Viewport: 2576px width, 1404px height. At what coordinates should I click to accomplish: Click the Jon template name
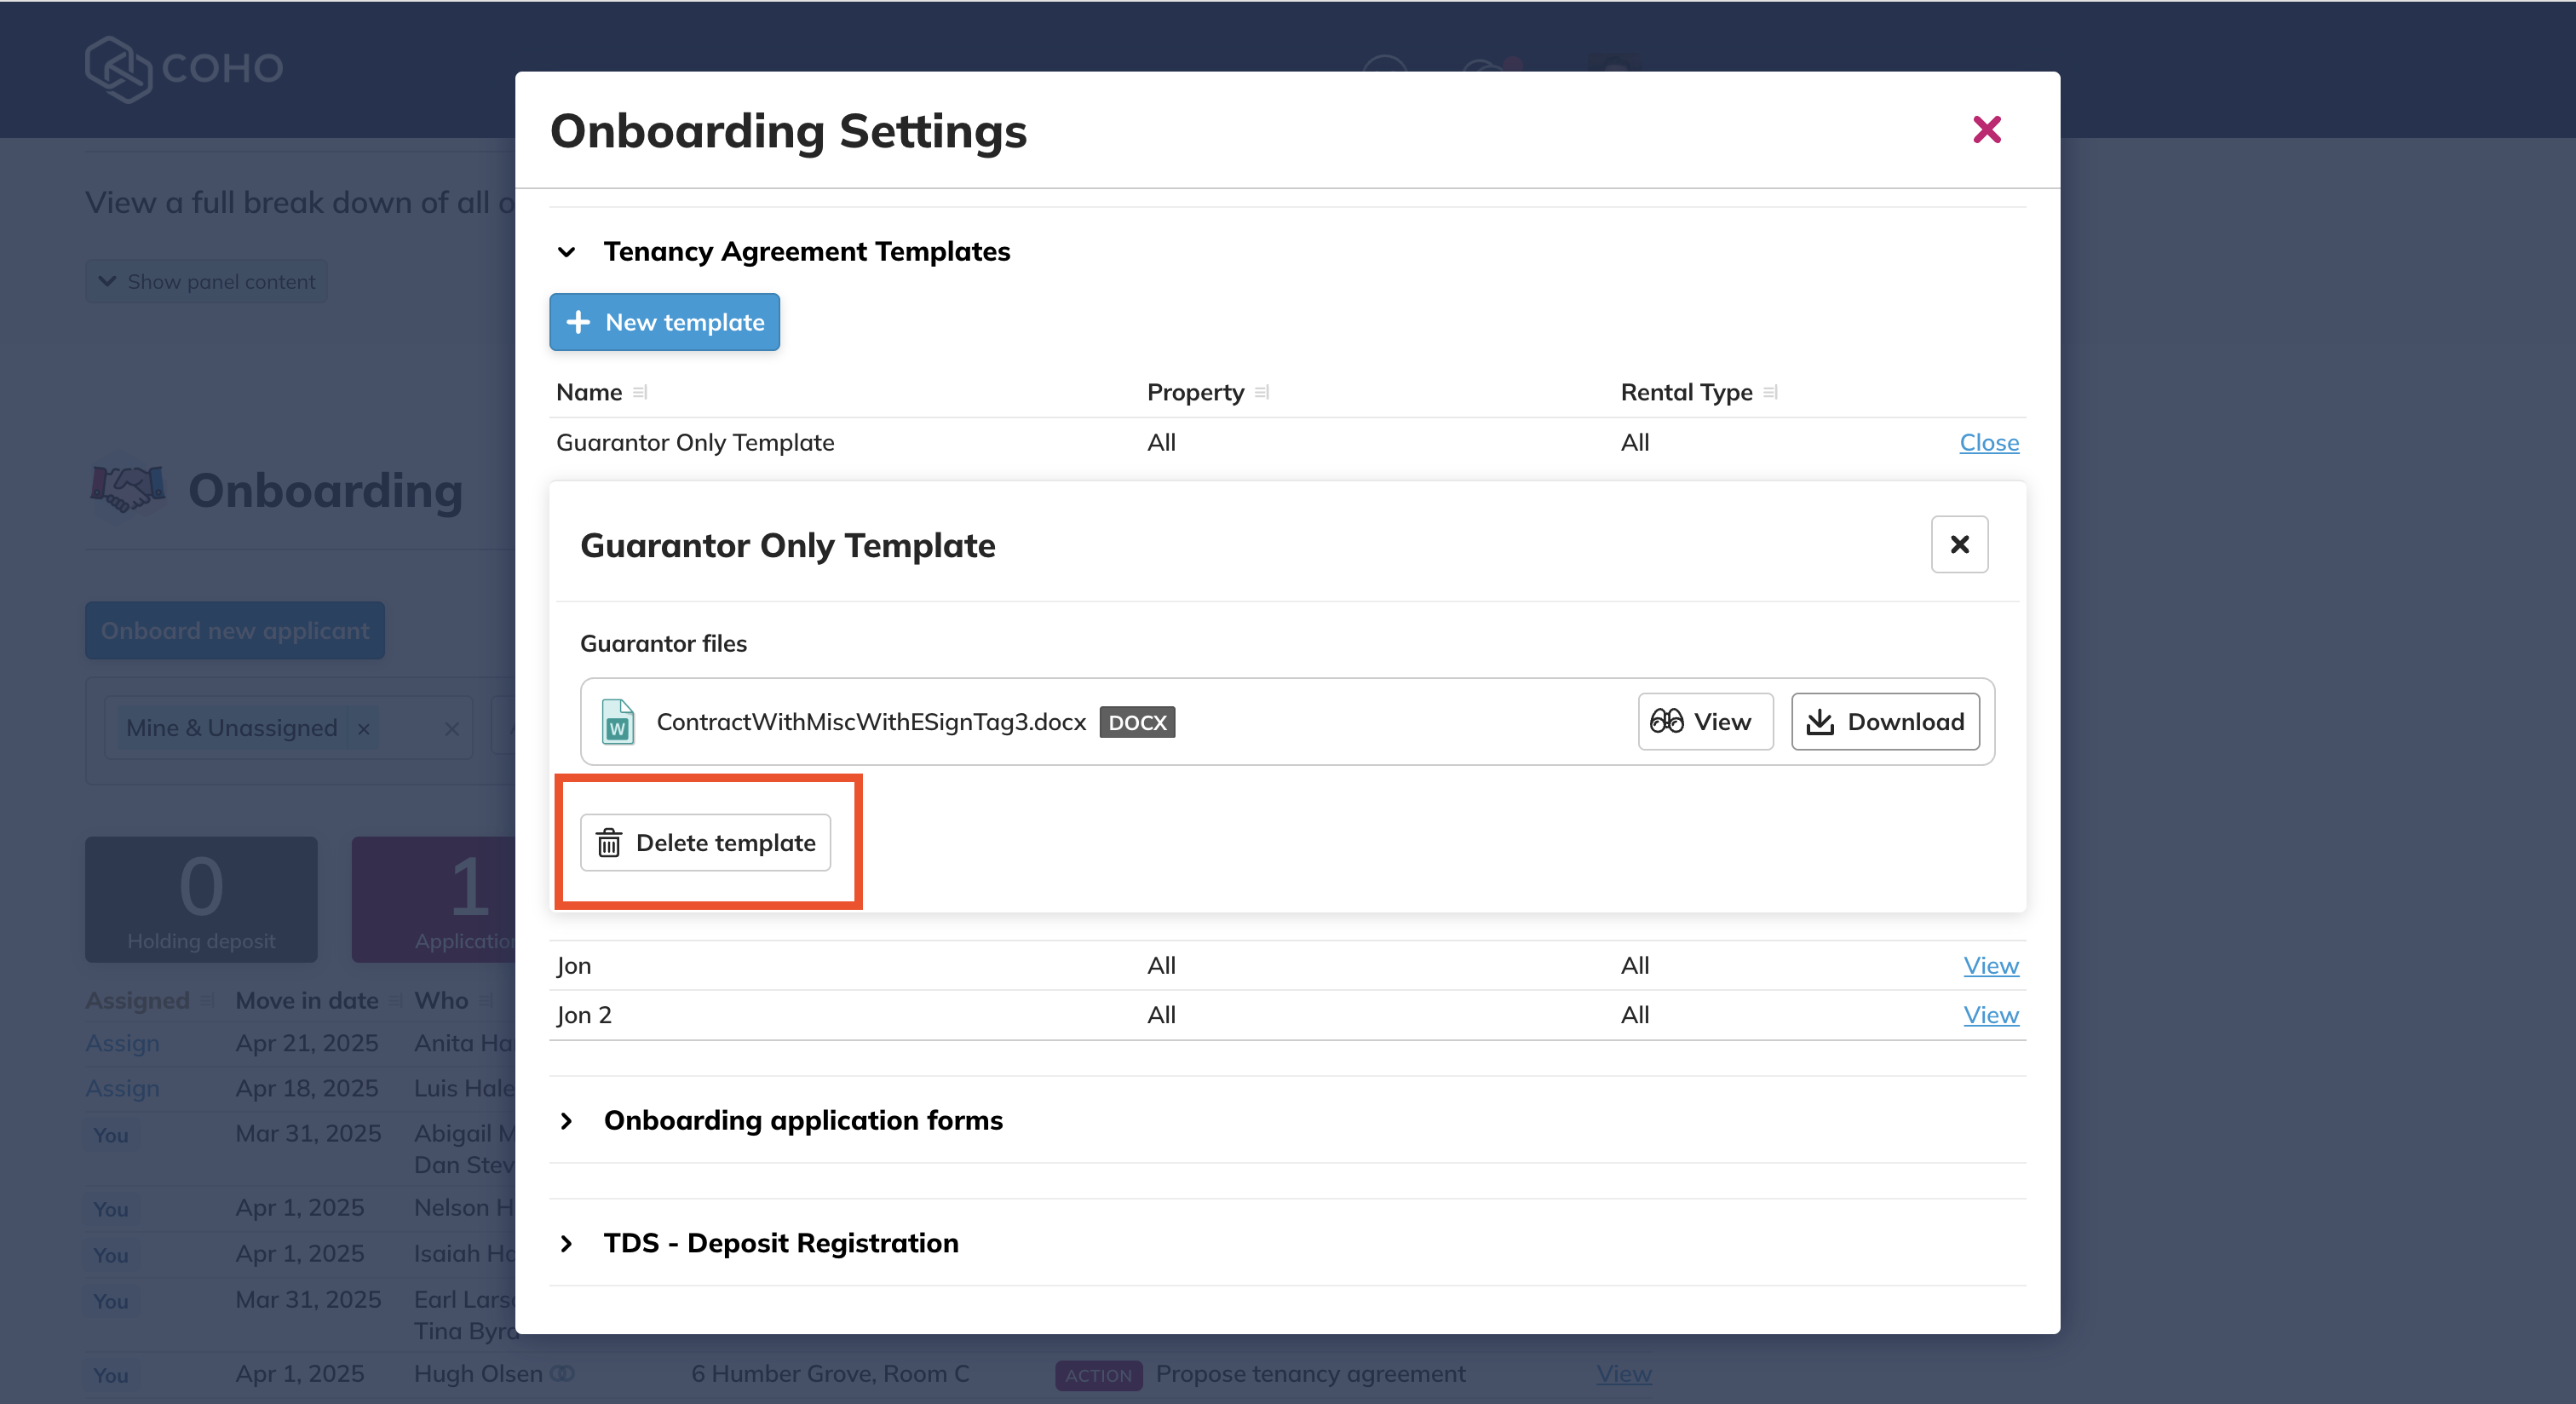pos(574,966)
